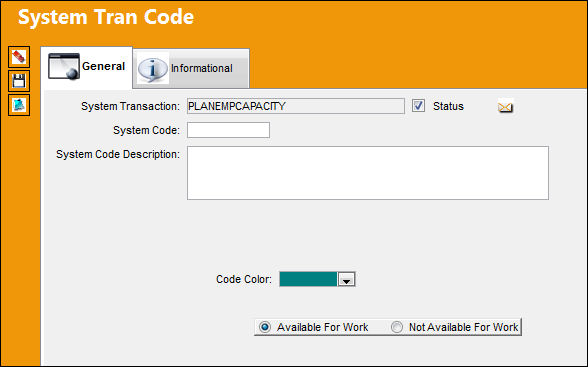Toggle the Status checkbox
Image resolution: width=588 pixels, height=367 pixels.
(418, 106)
